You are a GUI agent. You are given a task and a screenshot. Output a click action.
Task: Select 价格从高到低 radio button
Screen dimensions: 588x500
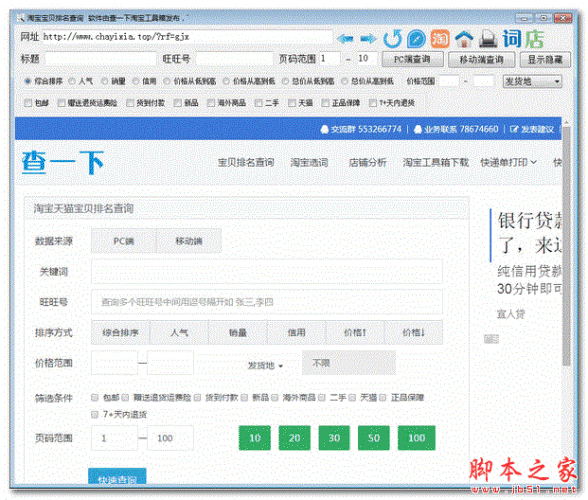click(x=226, y=81)
